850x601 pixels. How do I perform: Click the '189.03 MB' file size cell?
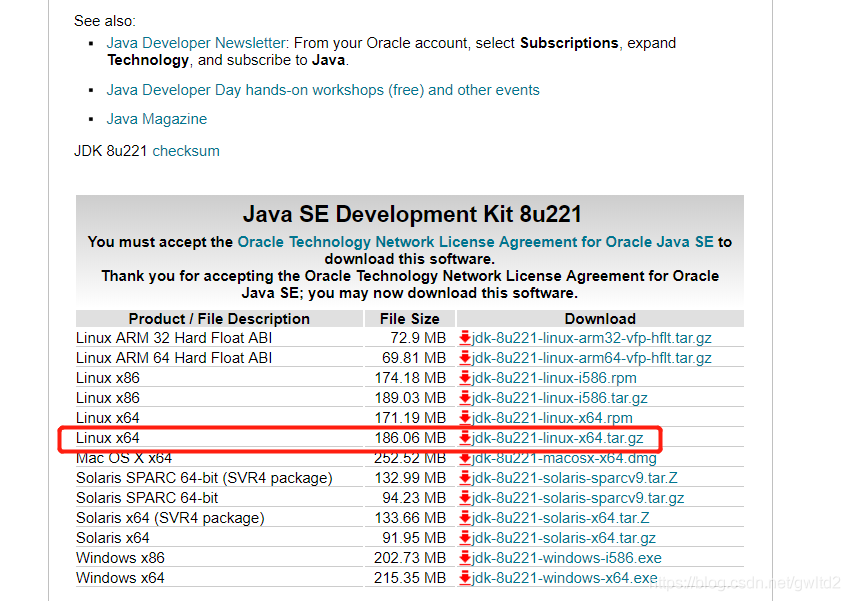[410, 398]
